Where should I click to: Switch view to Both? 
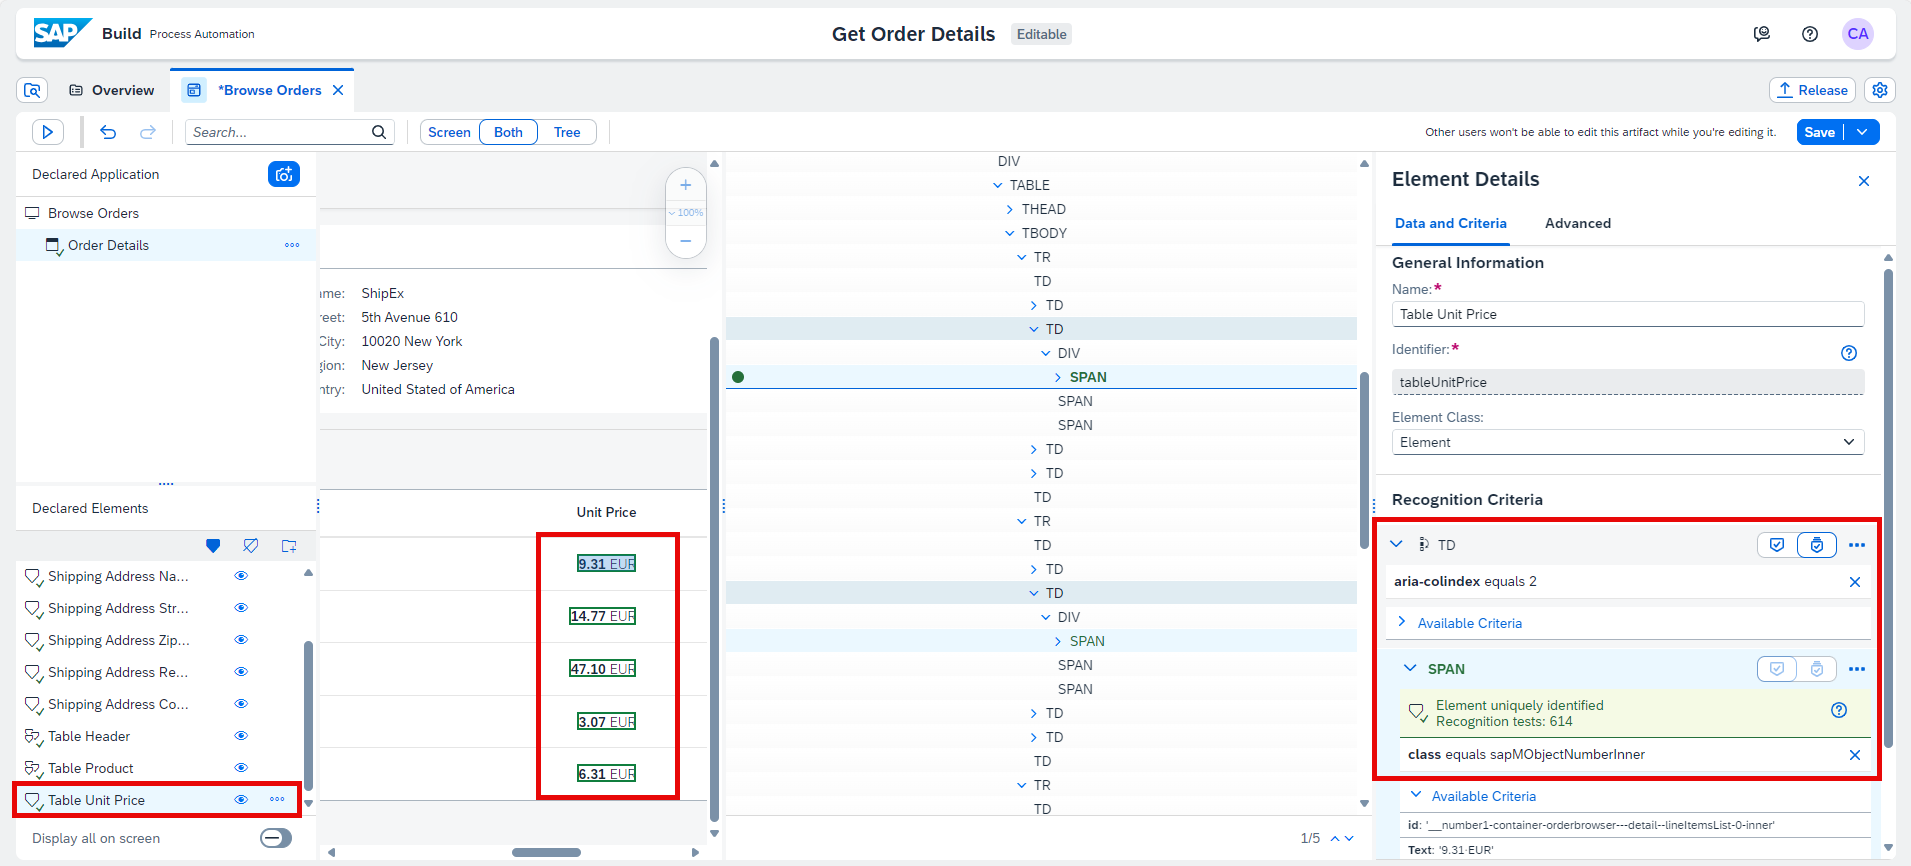coord(508,132)
